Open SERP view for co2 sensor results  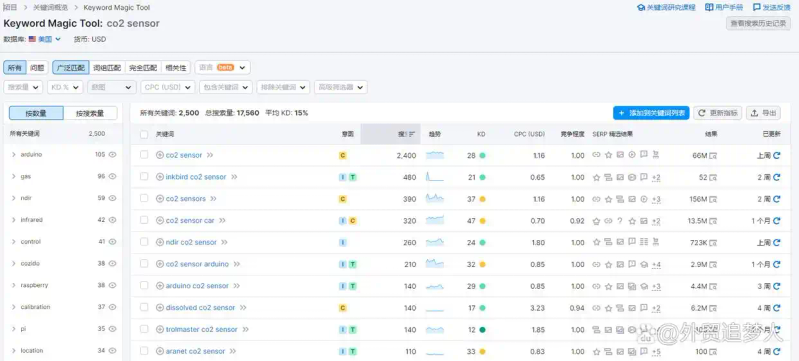coord(713,156)
